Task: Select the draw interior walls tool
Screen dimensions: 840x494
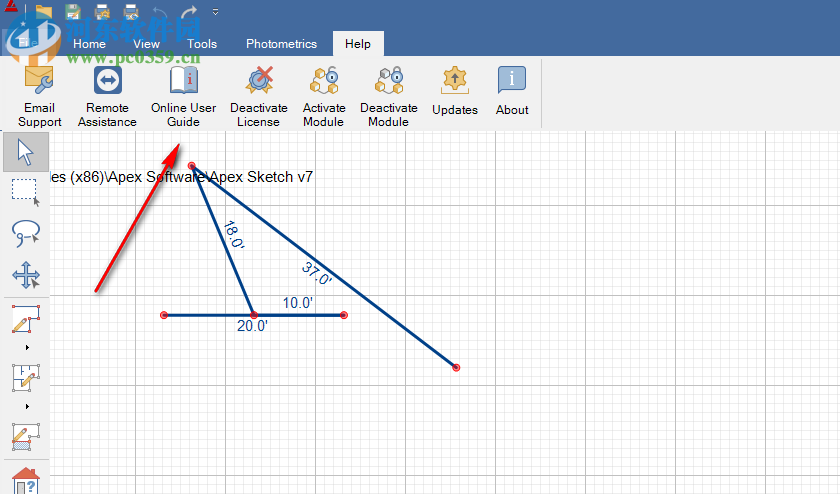Action: click(26, 378)
